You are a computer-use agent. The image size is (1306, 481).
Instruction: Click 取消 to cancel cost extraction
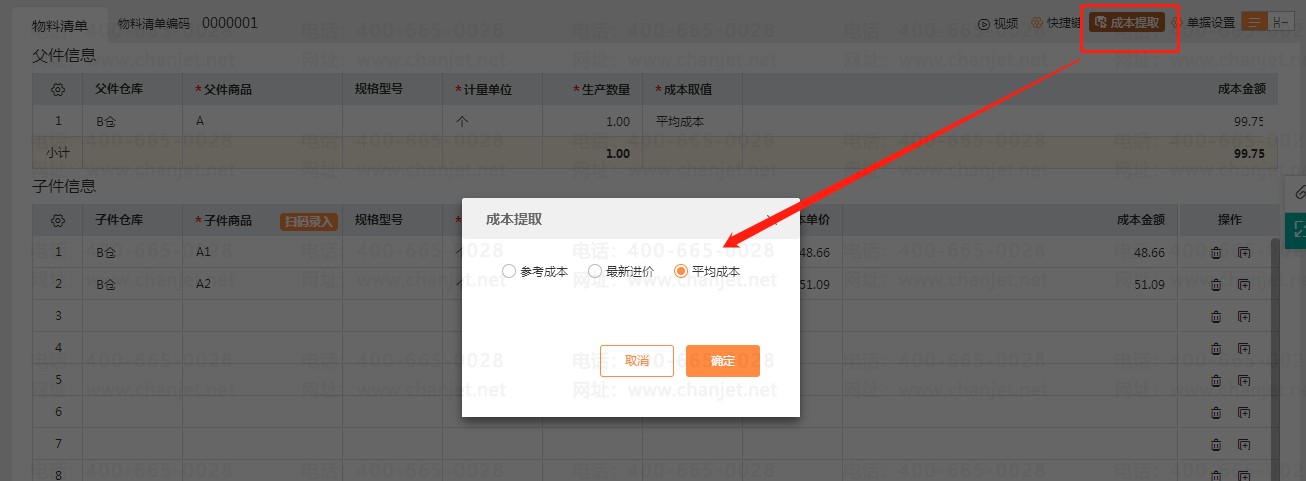coord(637,361)
